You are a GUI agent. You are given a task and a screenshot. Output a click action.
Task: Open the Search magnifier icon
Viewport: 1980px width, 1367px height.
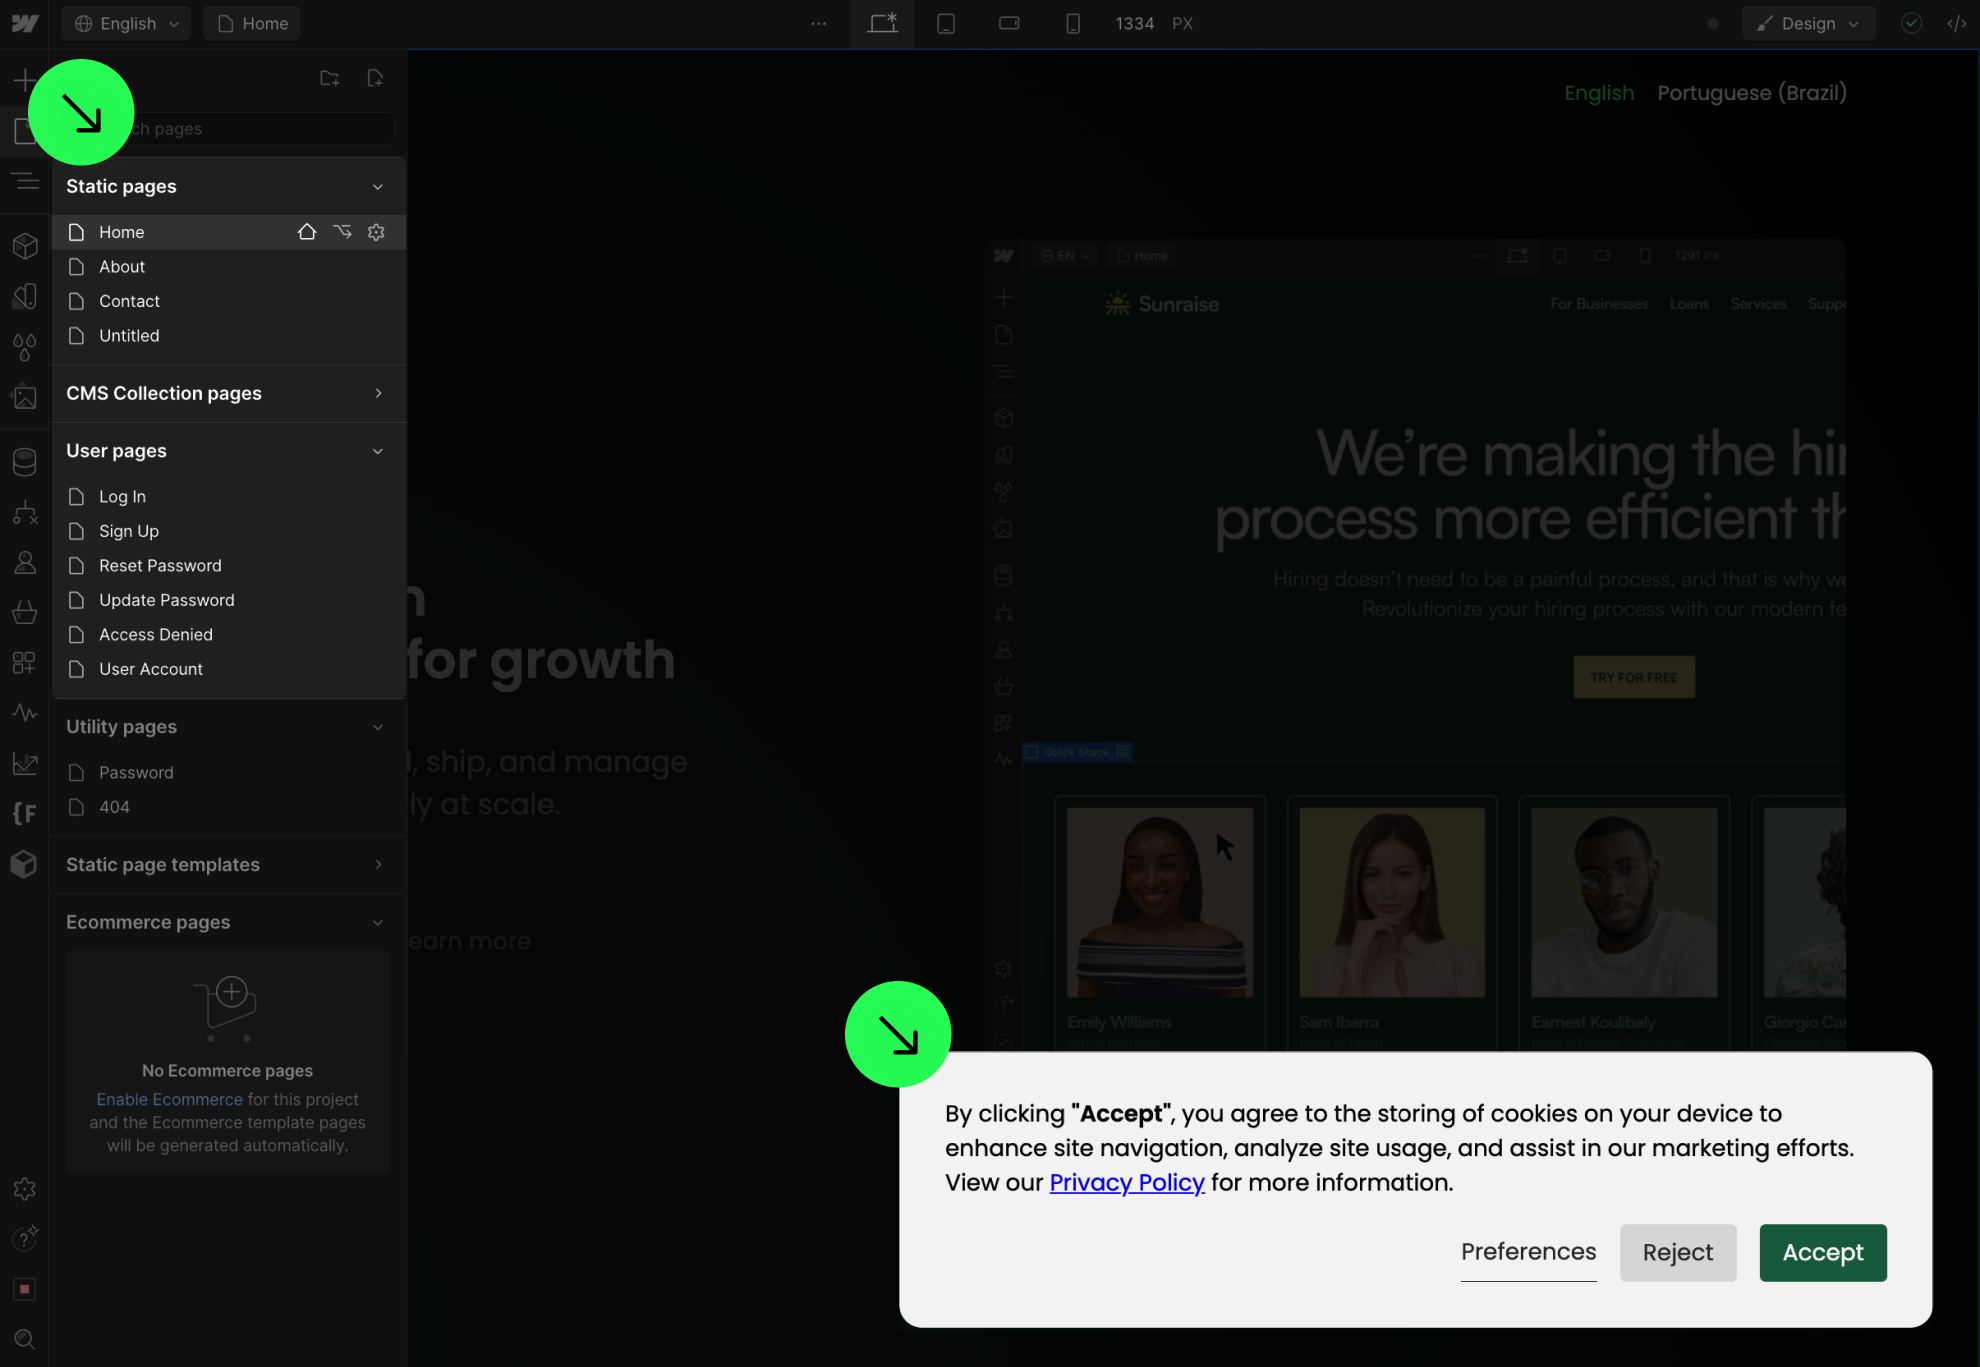point(25,1339)
